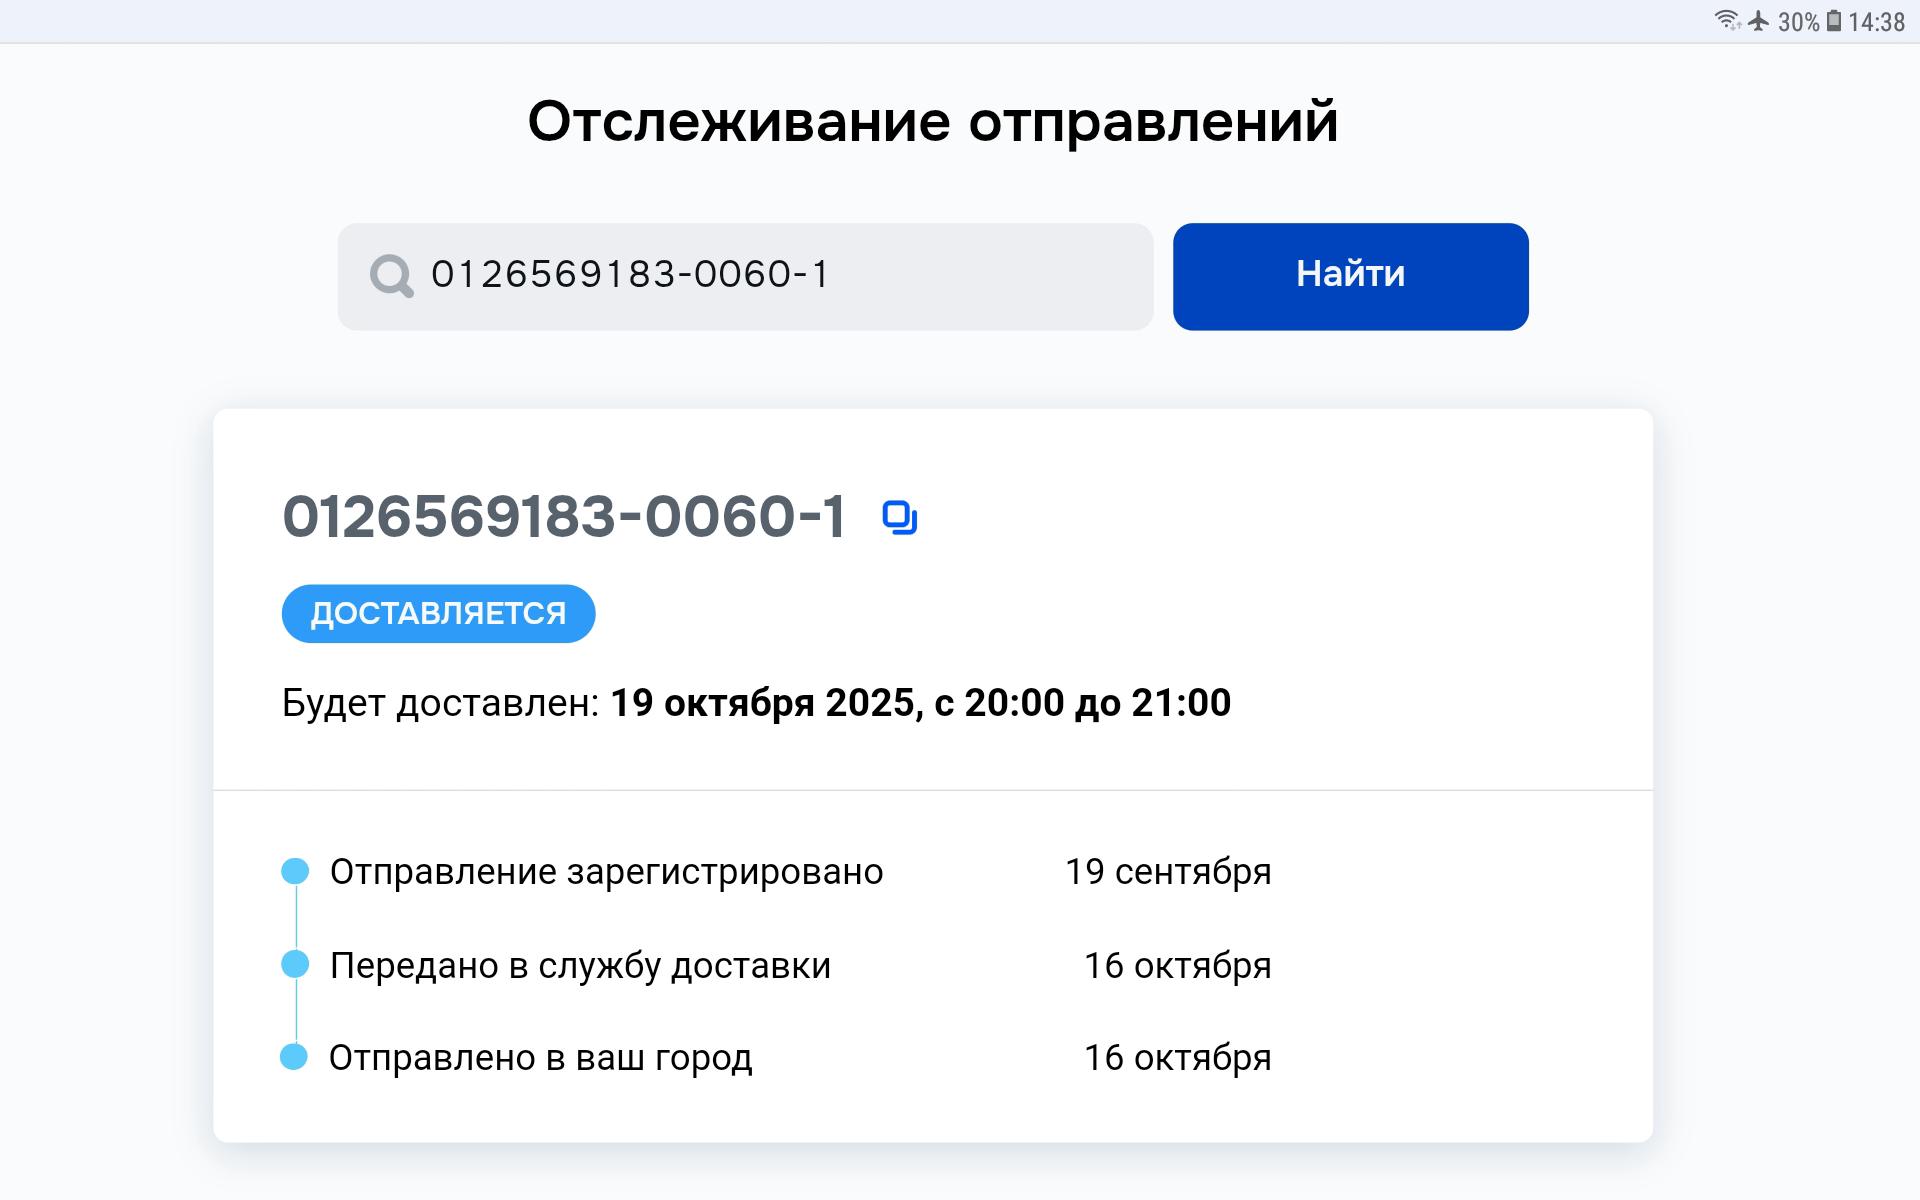The image size is (1920, 1200).
Task: Tap the airplane mode icon in the status bar
Action: coord(1759,21)
